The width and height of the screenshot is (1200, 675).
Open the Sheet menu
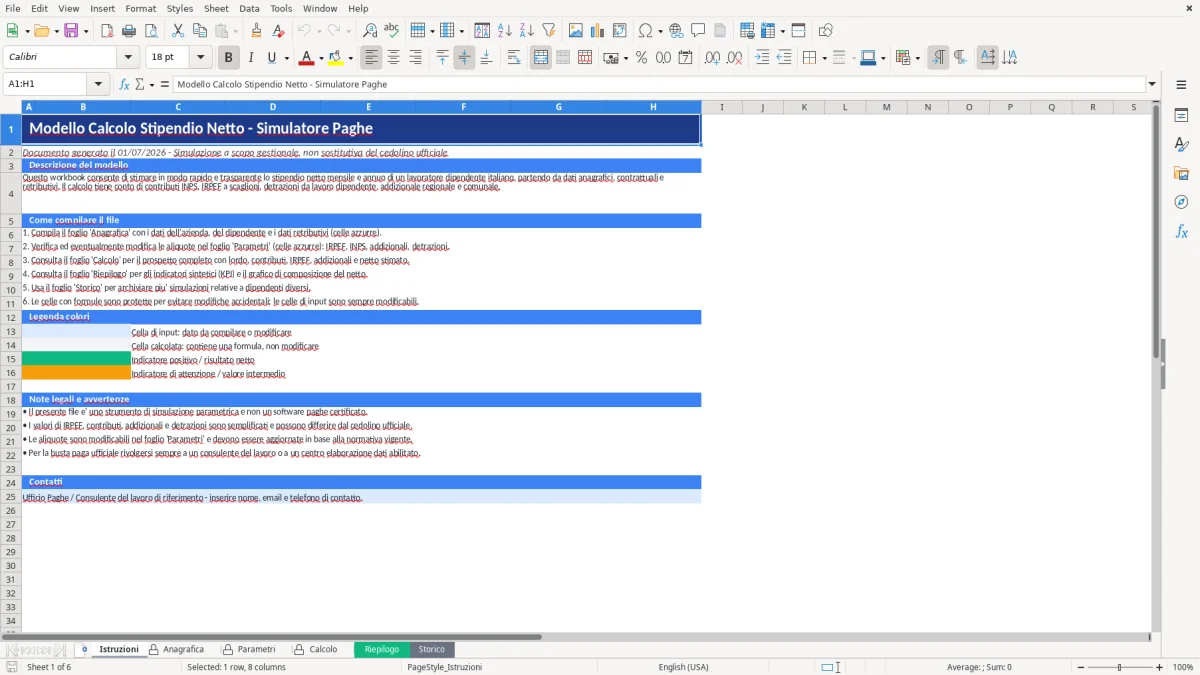click(216, 8)
